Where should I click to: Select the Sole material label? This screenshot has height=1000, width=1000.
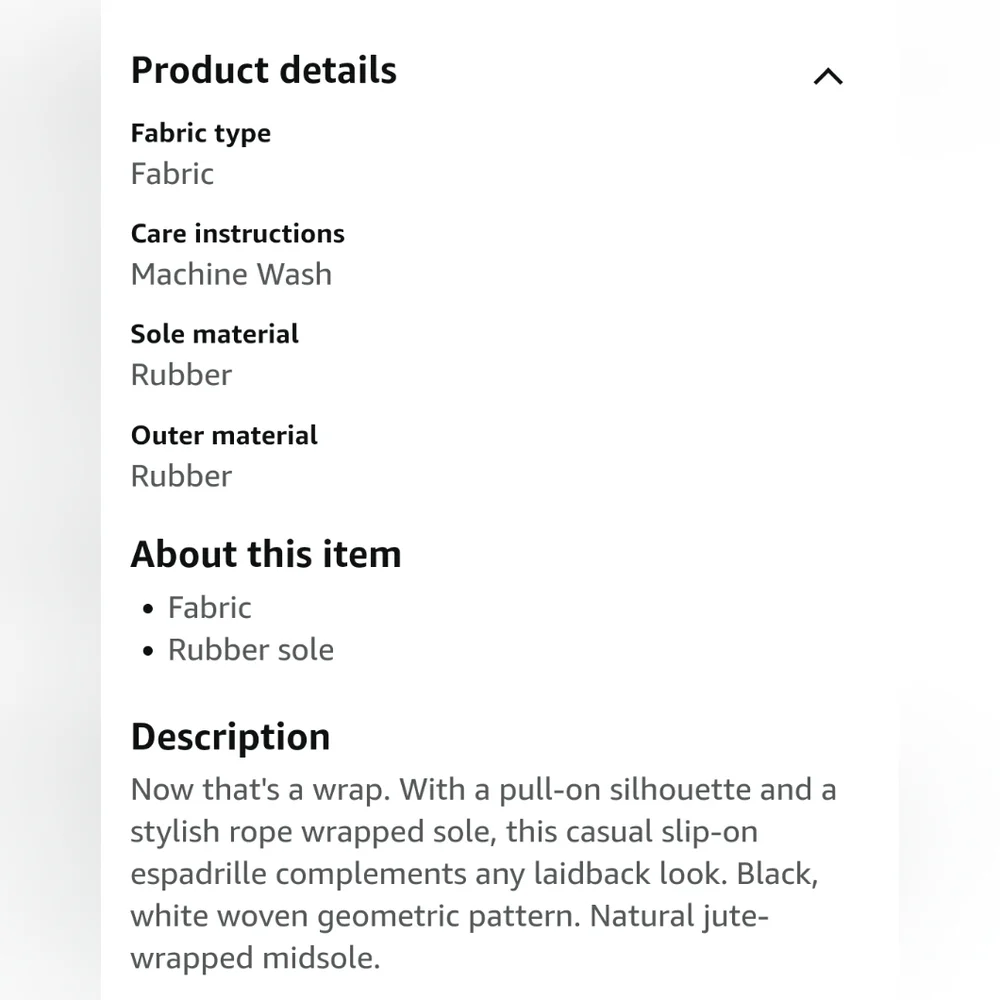(x=214, y=334)
